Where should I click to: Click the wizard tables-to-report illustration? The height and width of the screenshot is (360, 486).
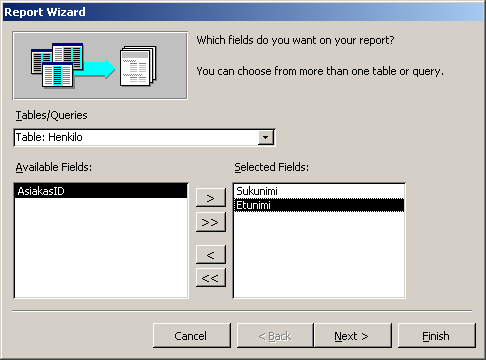[x=100, y=66]
